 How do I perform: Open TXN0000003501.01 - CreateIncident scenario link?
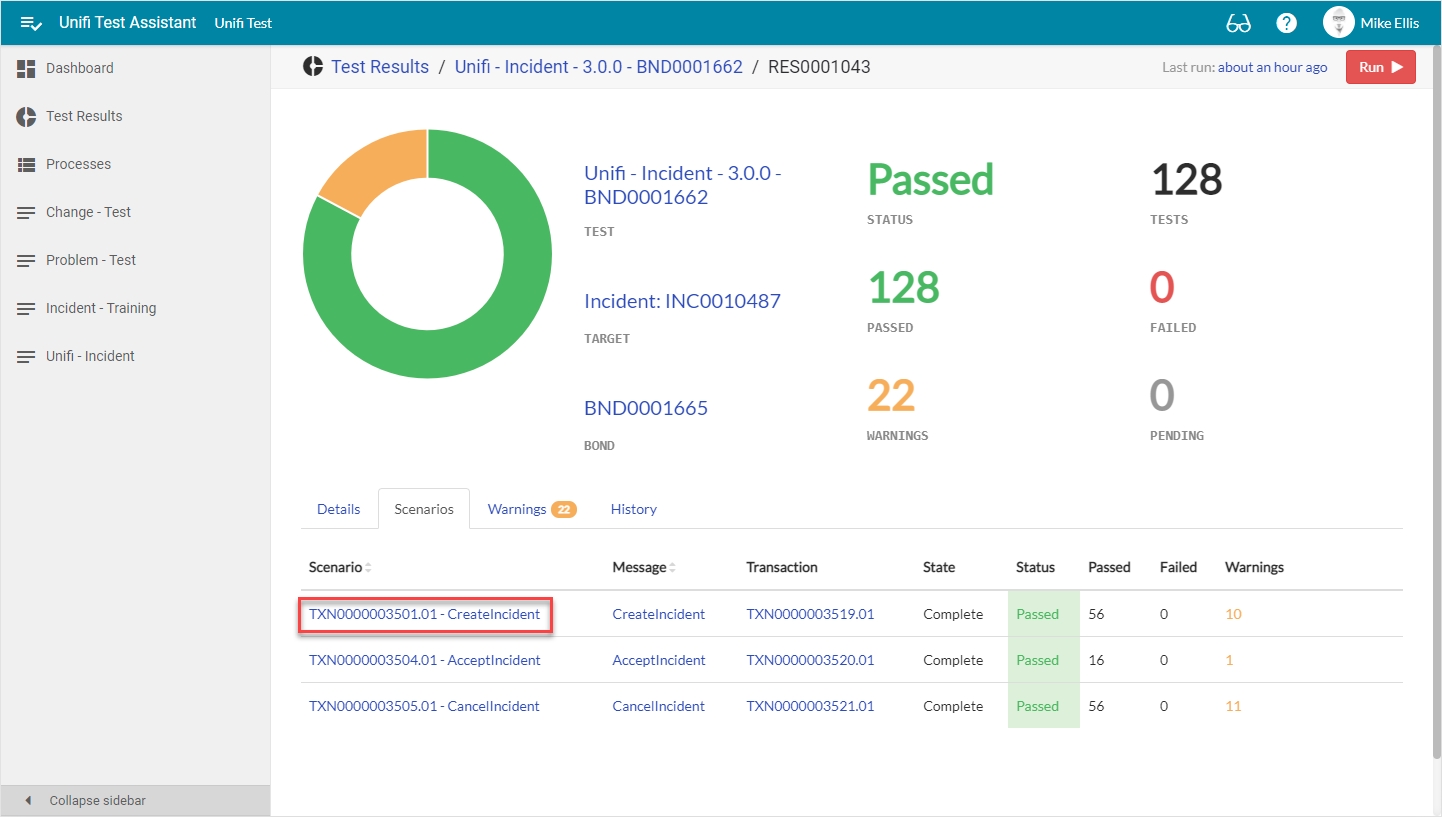coord(424,614)
